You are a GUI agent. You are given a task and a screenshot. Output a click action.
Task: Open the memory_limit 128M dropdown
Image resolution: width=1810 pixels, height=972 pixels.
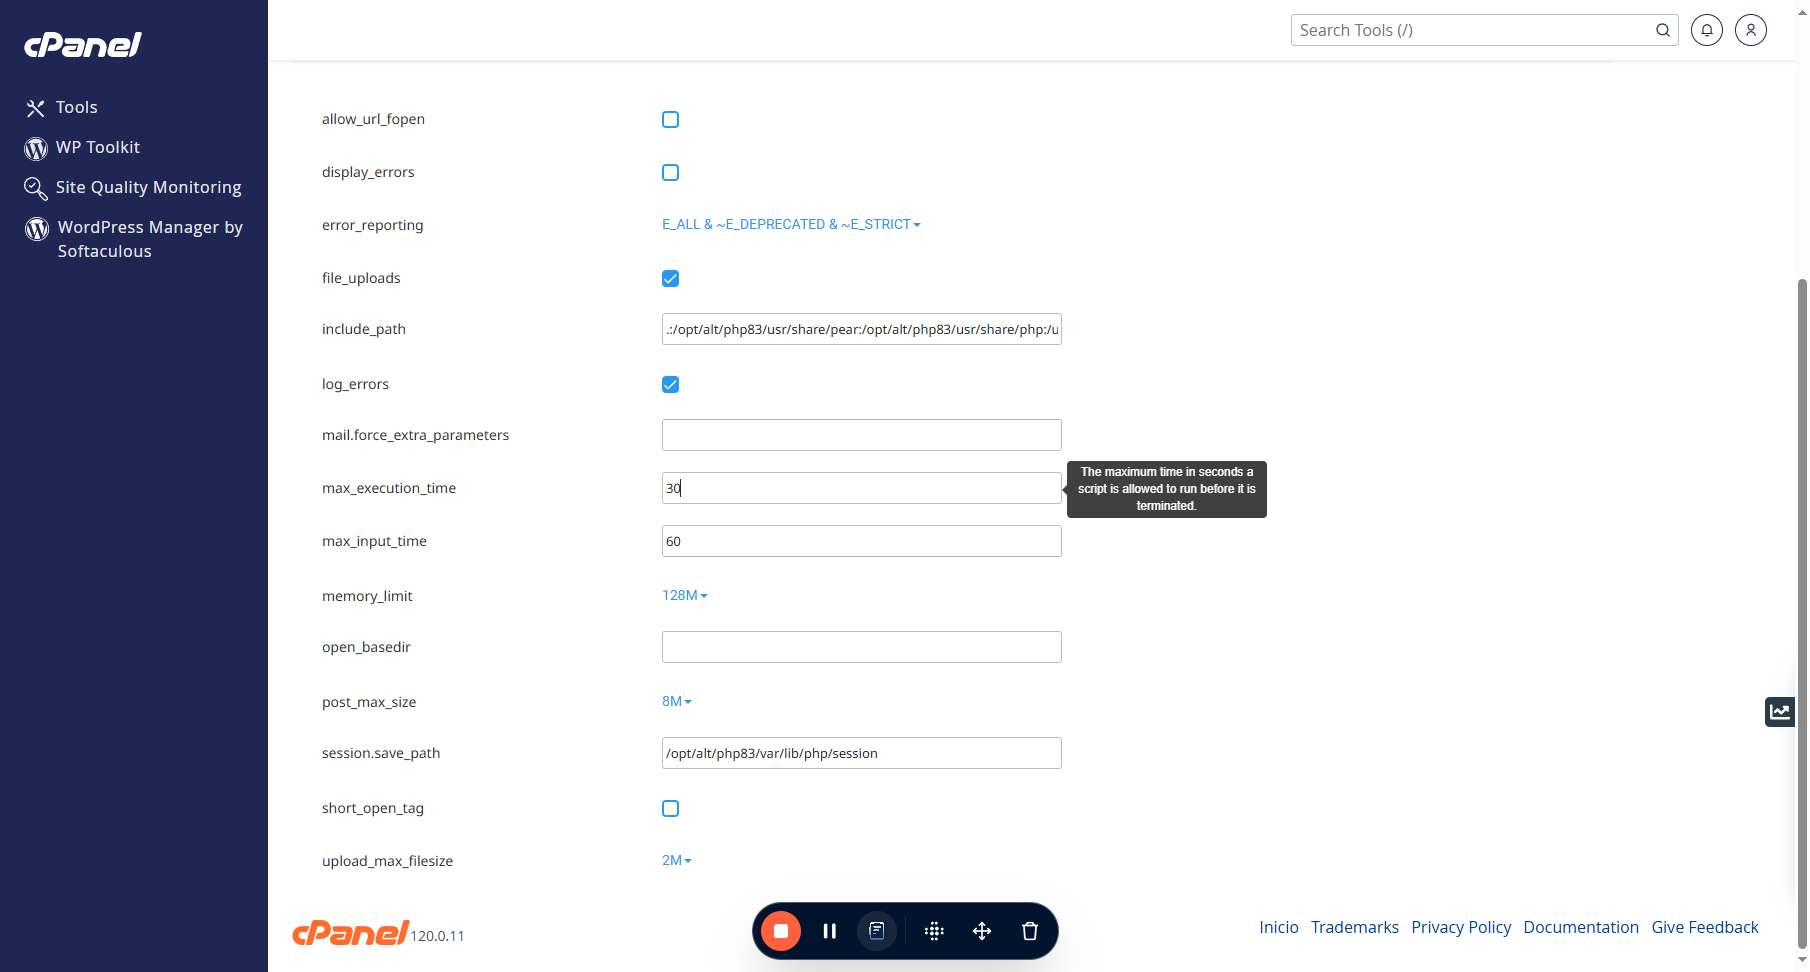click(685, 595)
